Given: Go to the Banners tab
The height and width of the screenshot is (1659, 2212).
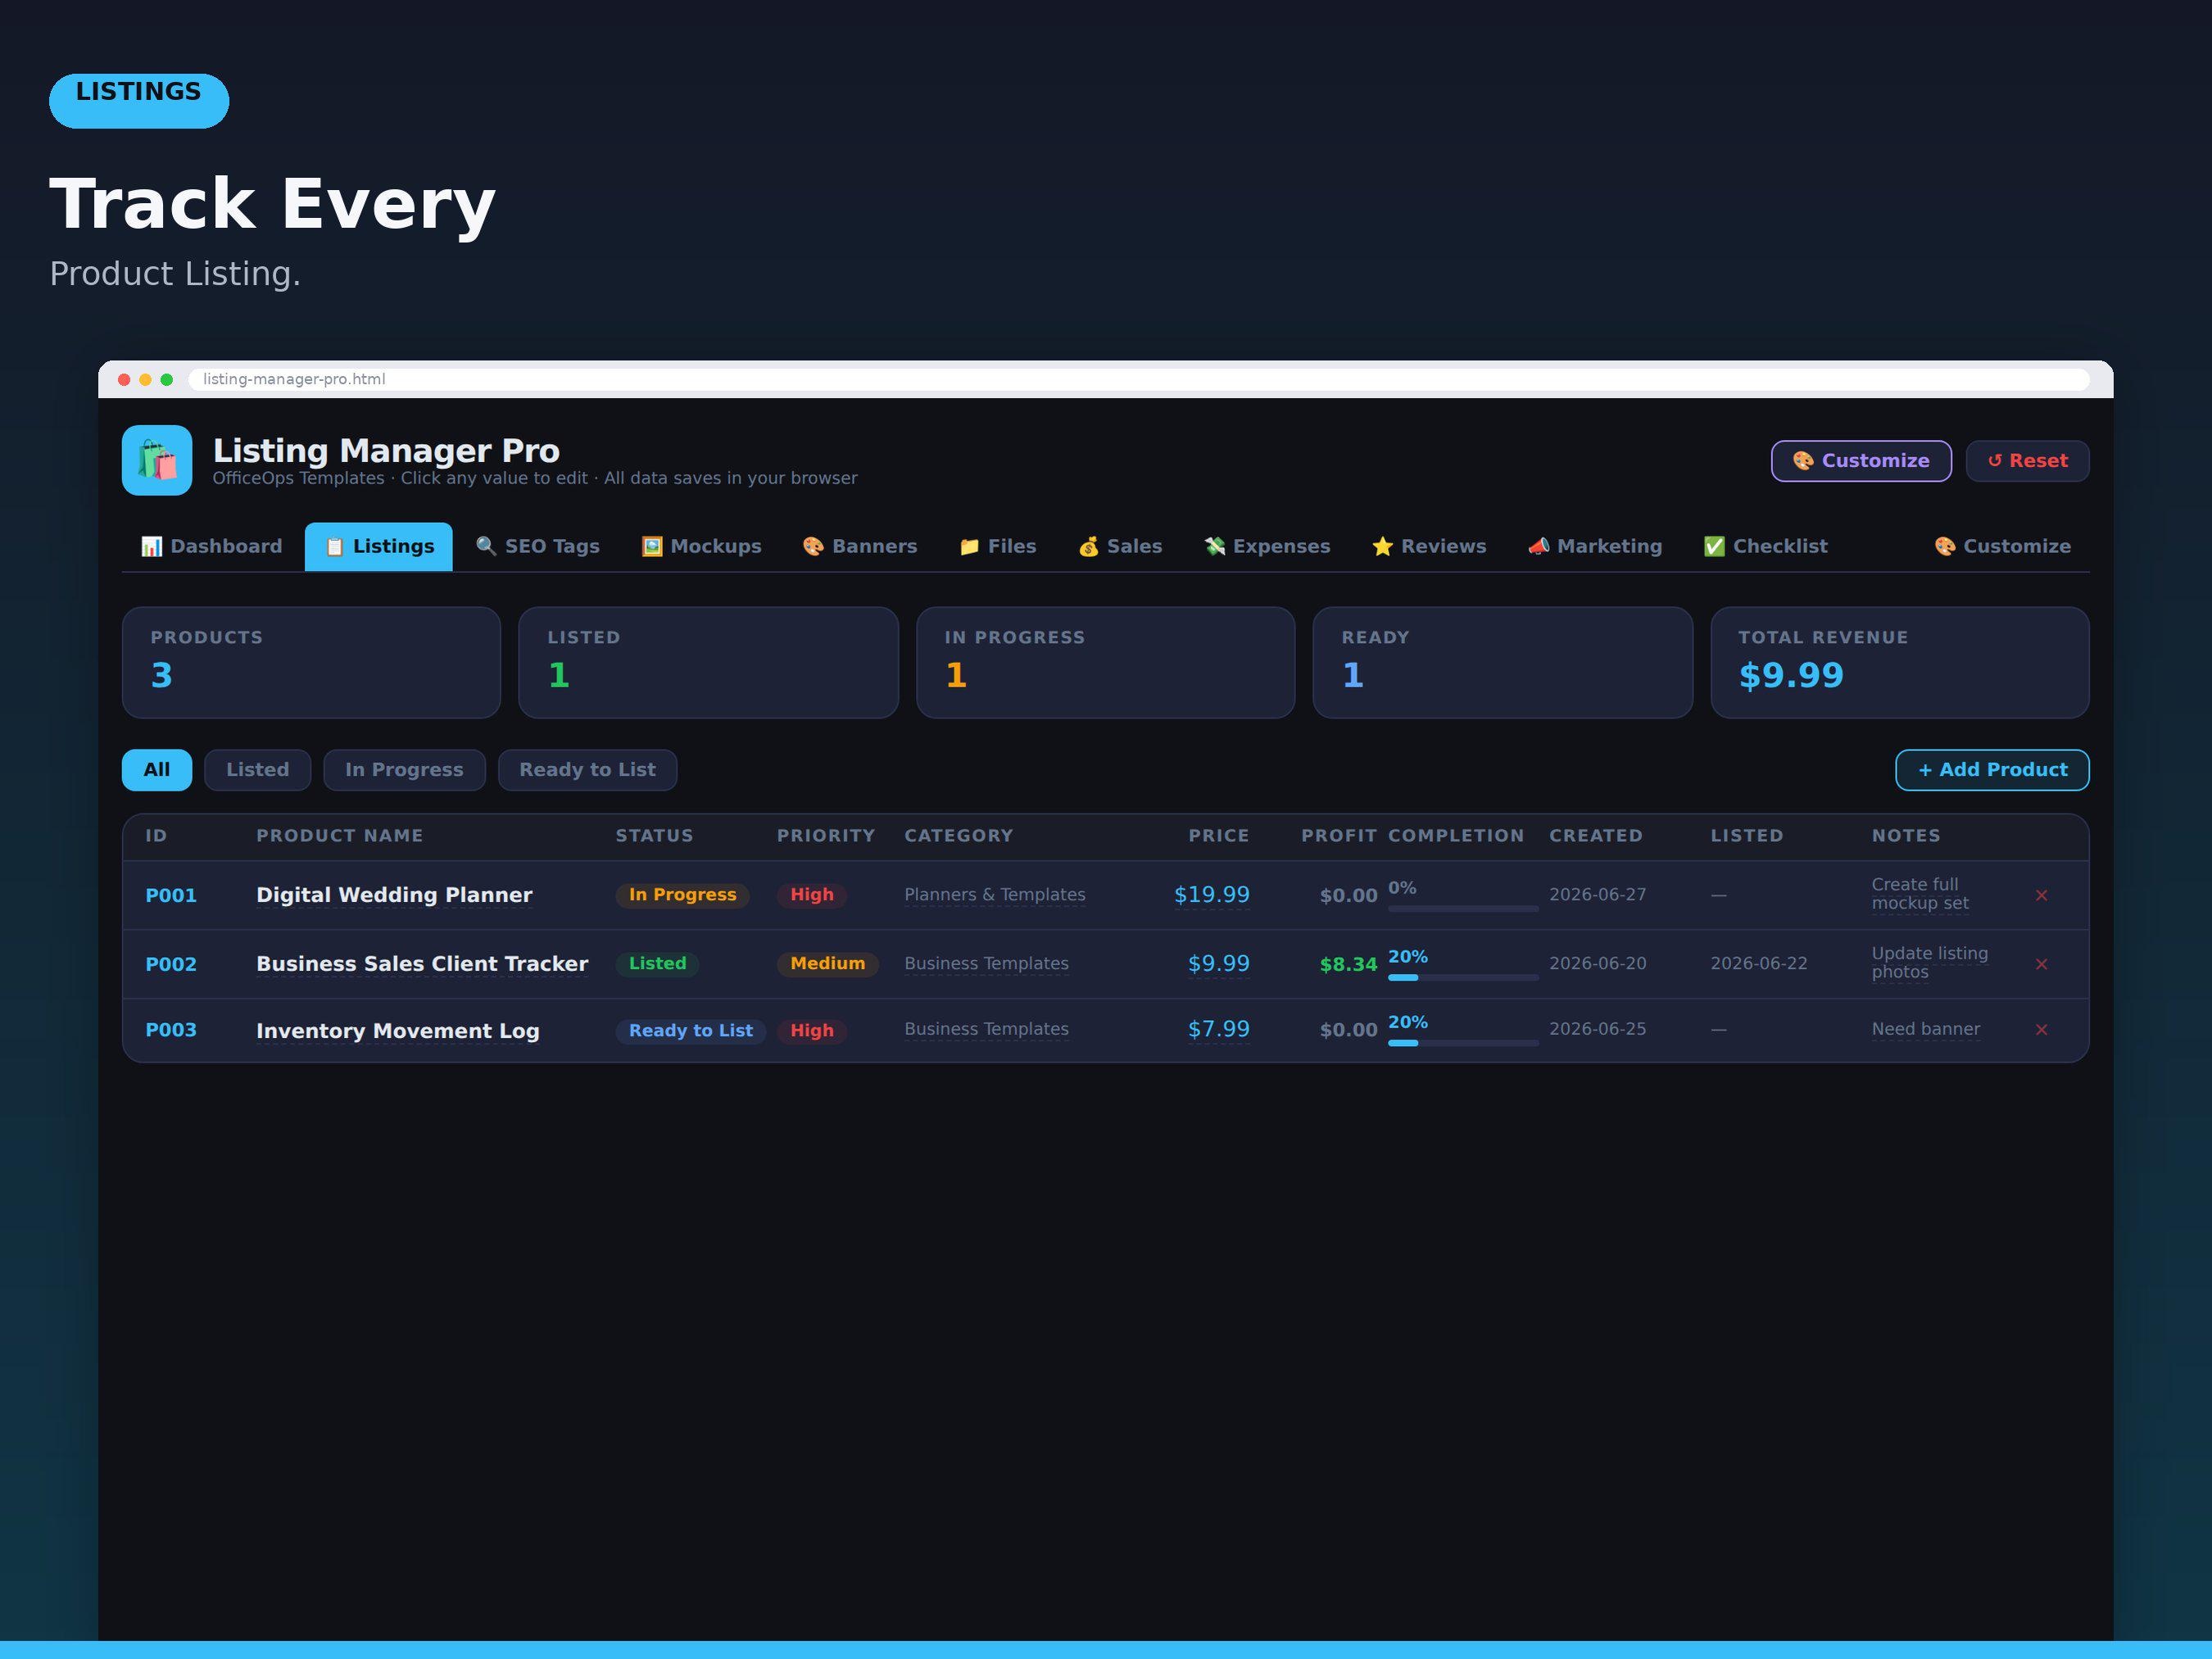Looking at the screenshot, I should [x=860, y=546].
